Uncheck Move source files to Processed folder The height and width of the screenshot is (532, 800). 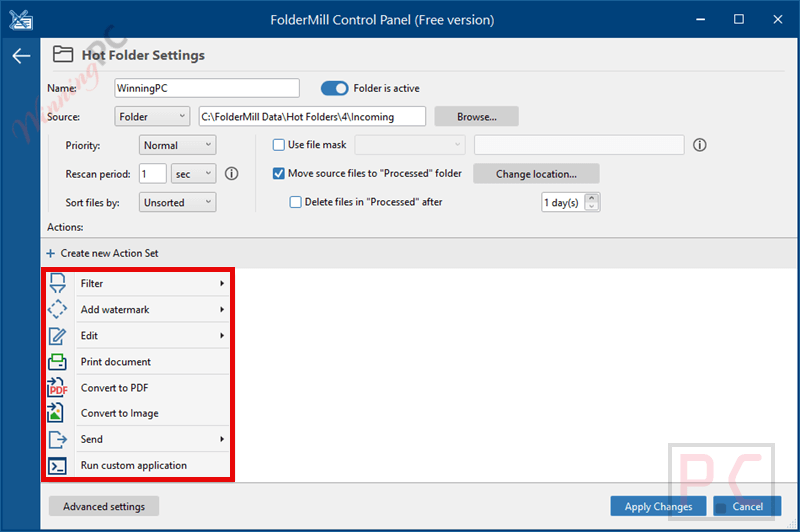click(x=279, y=173)
